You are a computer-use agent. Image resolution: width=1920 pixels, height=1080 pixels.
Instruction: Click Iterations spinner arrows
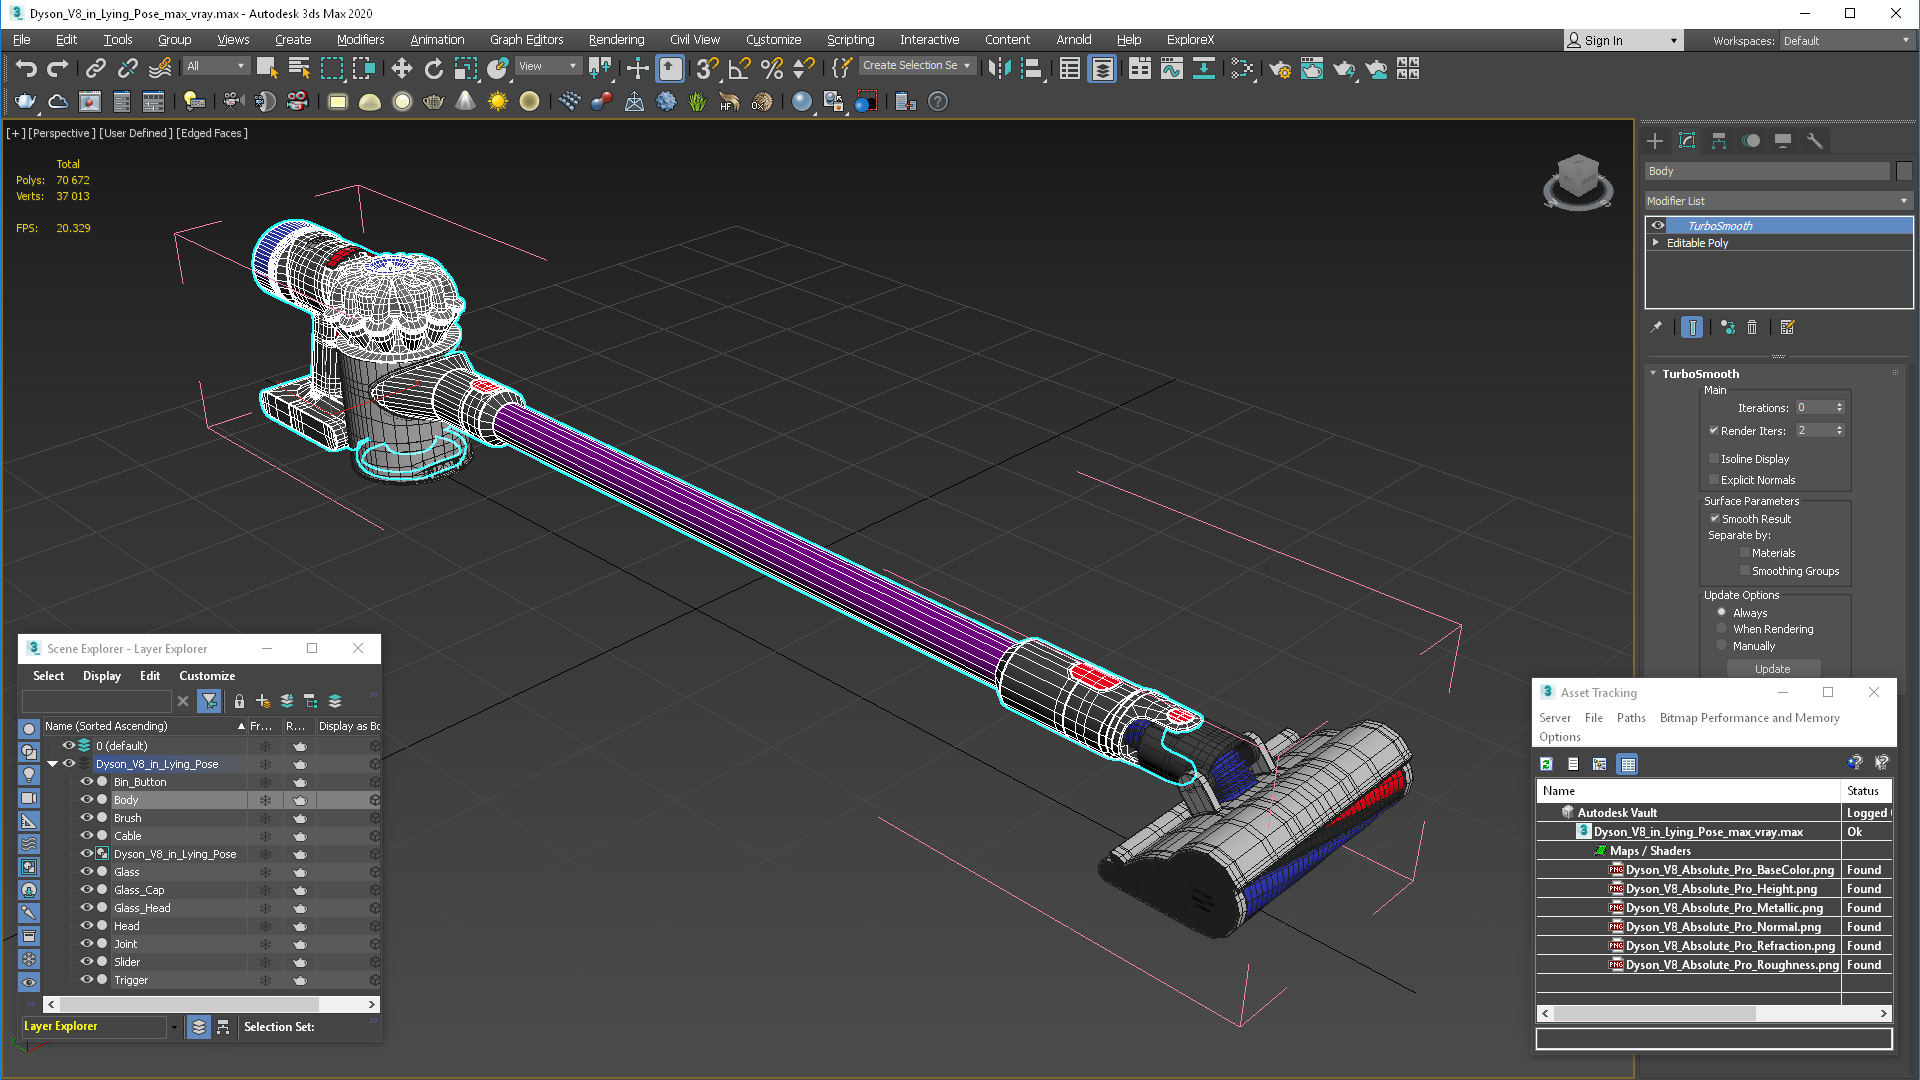point(1839,408)
